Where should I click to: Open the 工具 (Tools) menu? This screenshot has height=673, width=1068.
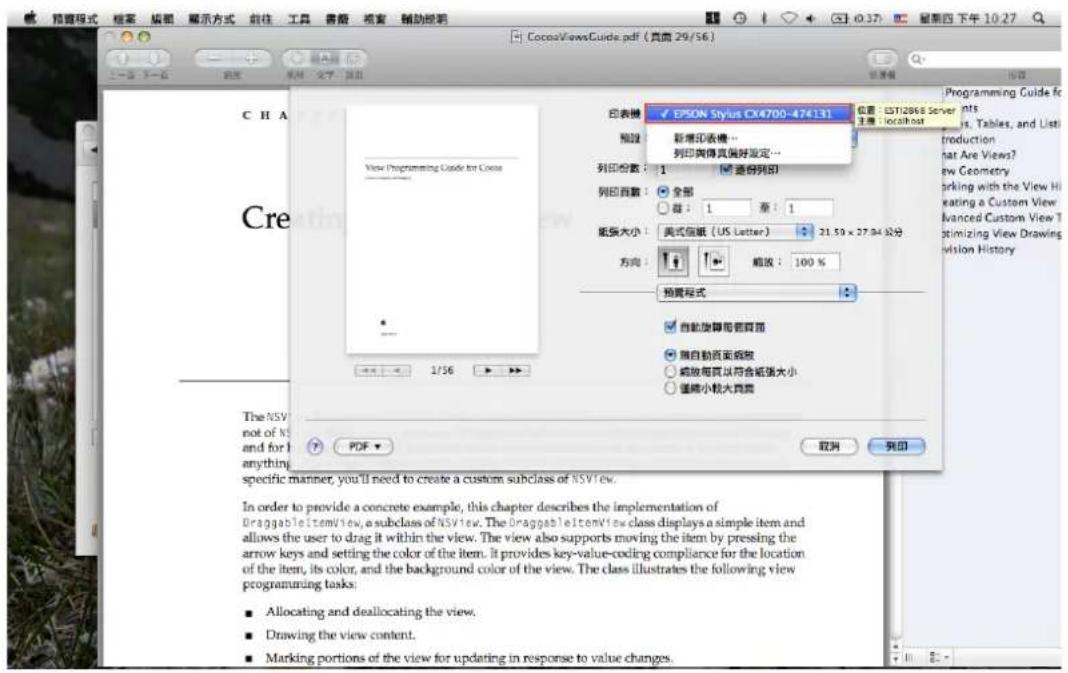pyautogui.click(x=299, y=19)
